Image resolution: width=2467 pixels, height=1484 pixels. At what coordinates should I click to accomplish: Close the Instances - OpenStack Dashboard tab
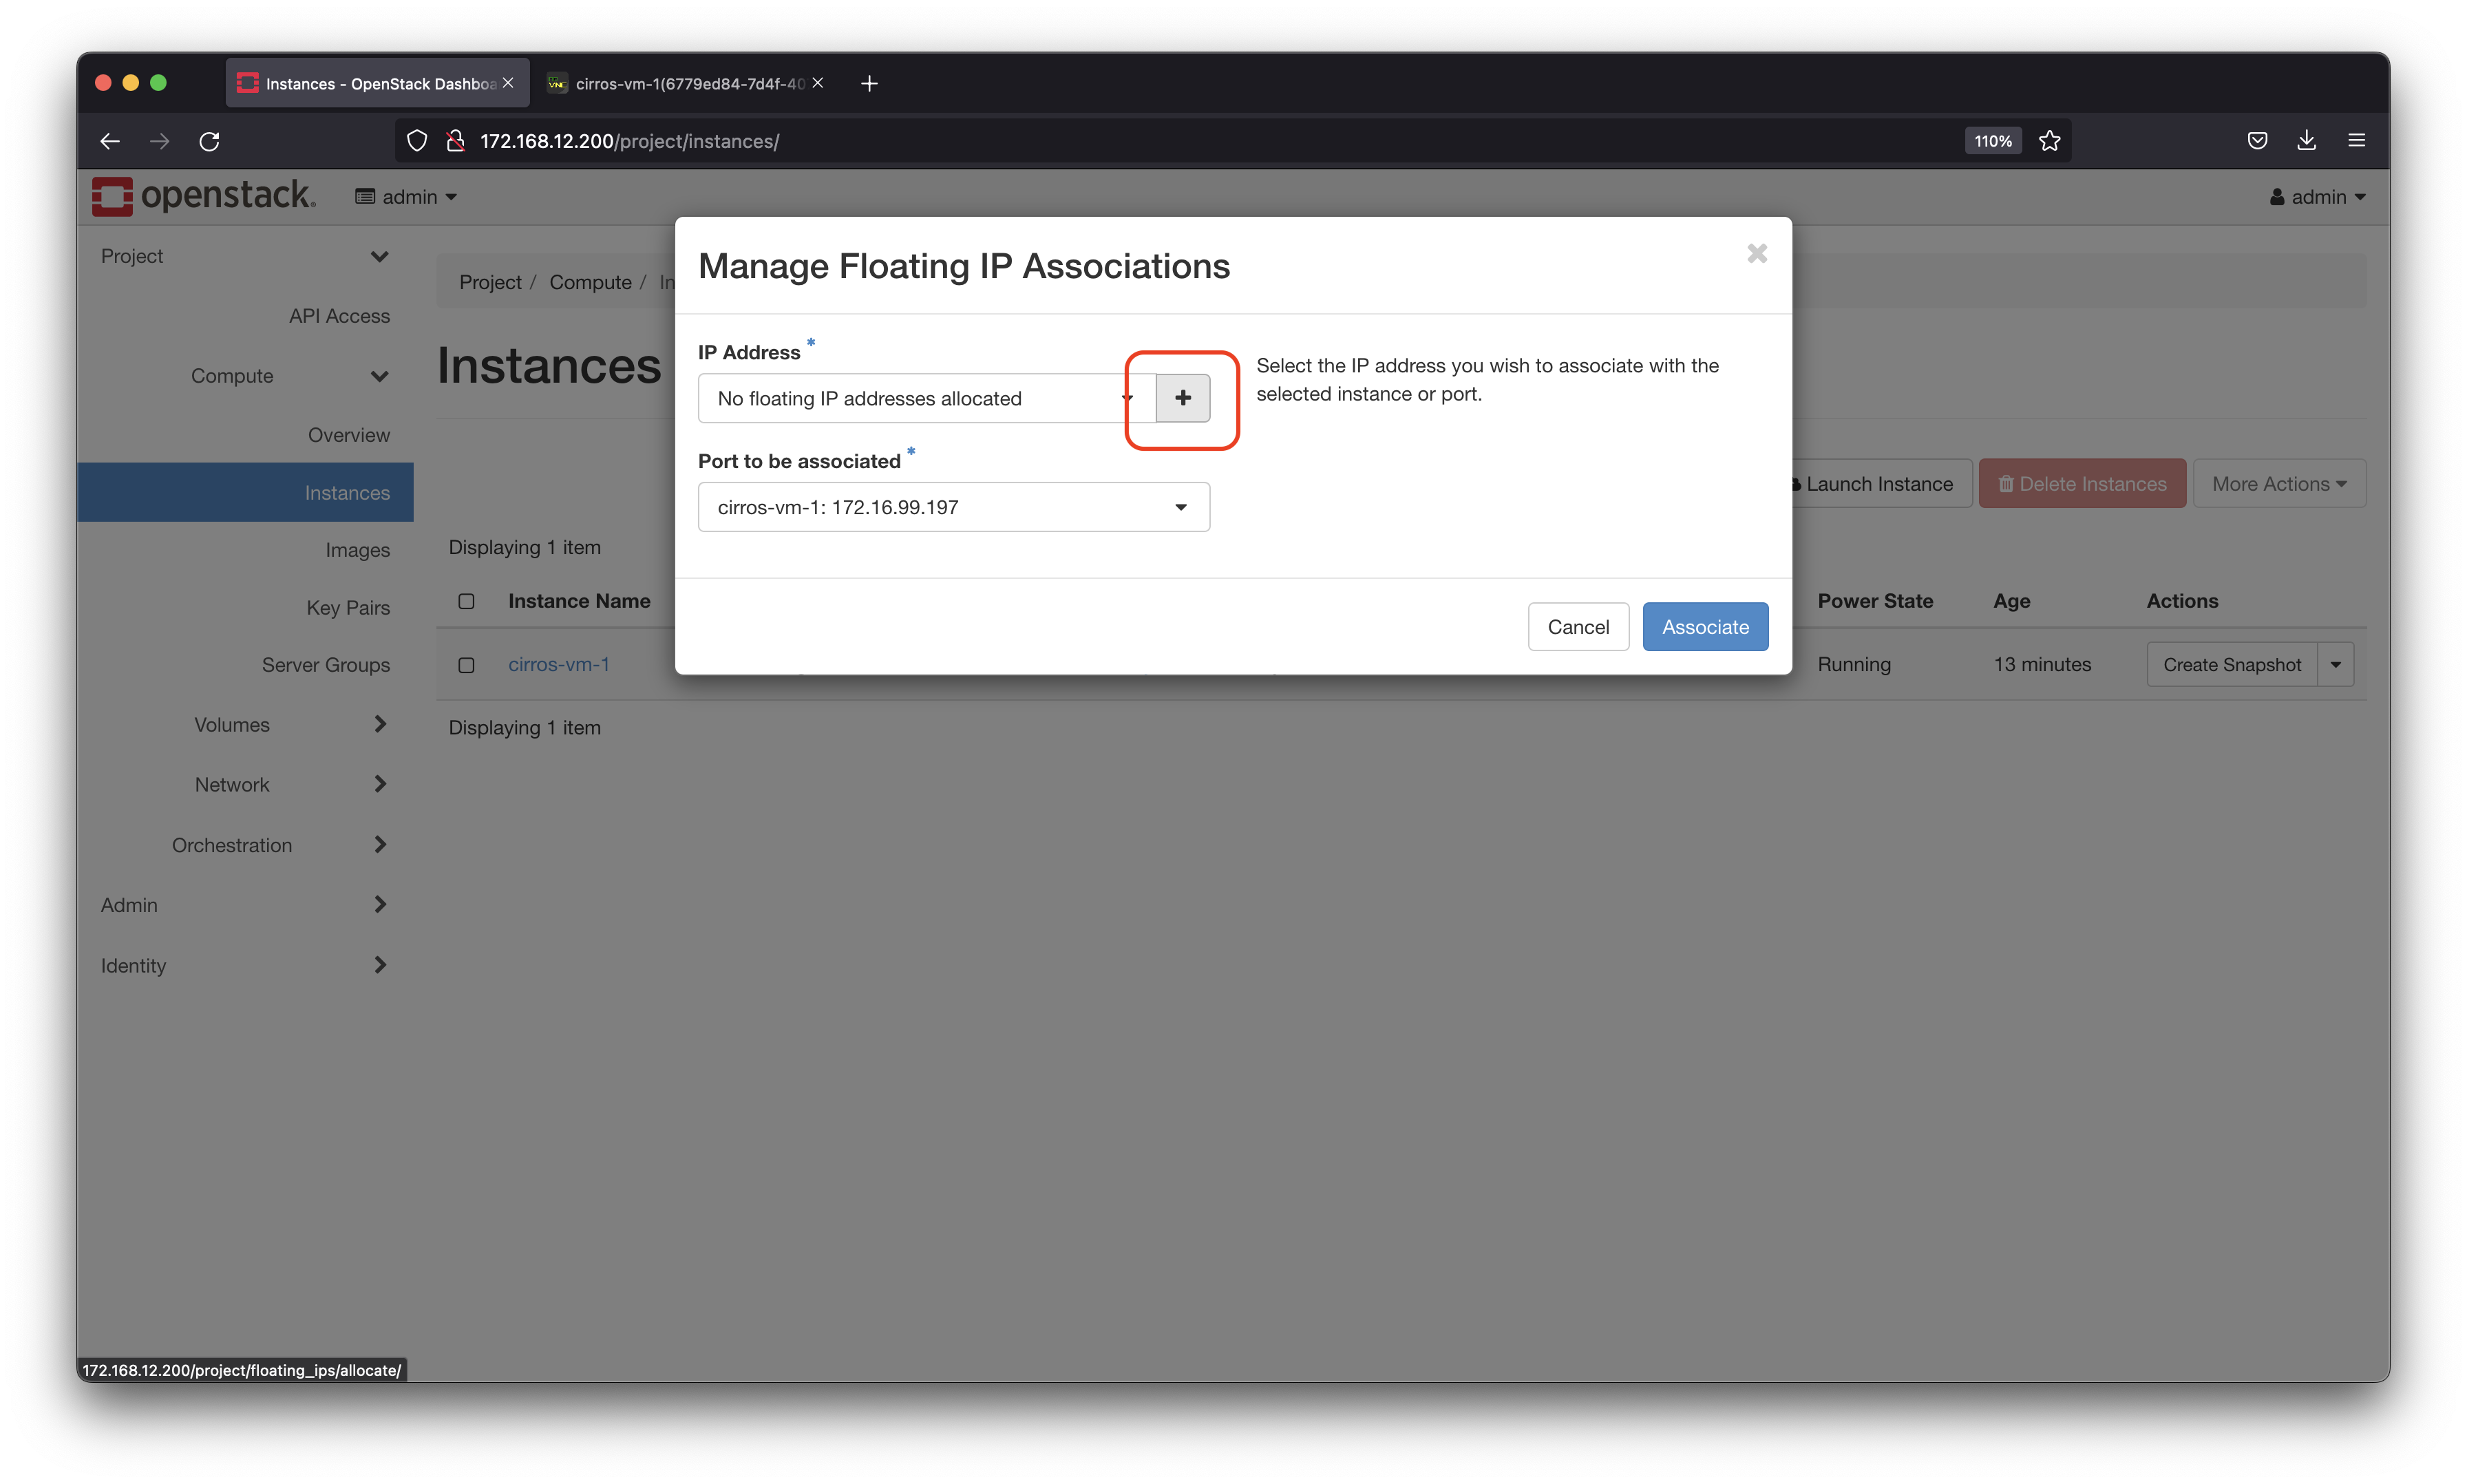(x=508, y=83)
